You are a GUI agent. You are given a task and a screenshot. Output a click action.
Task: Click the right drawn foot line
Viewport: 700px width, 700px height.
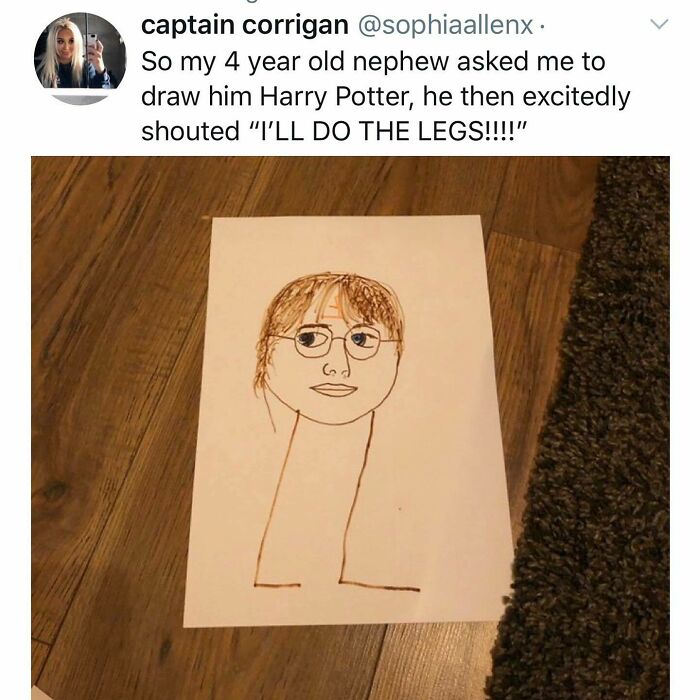(379, 586)
